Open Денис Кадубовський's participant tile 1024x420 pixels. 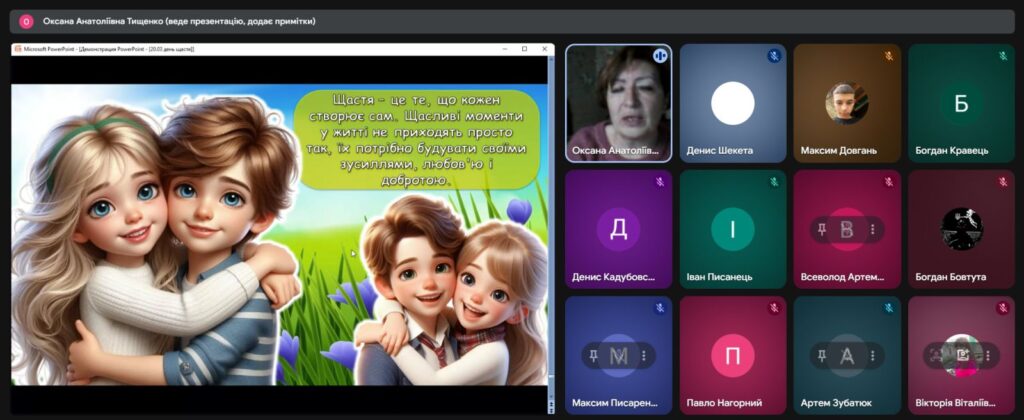(x=618, y=229)
